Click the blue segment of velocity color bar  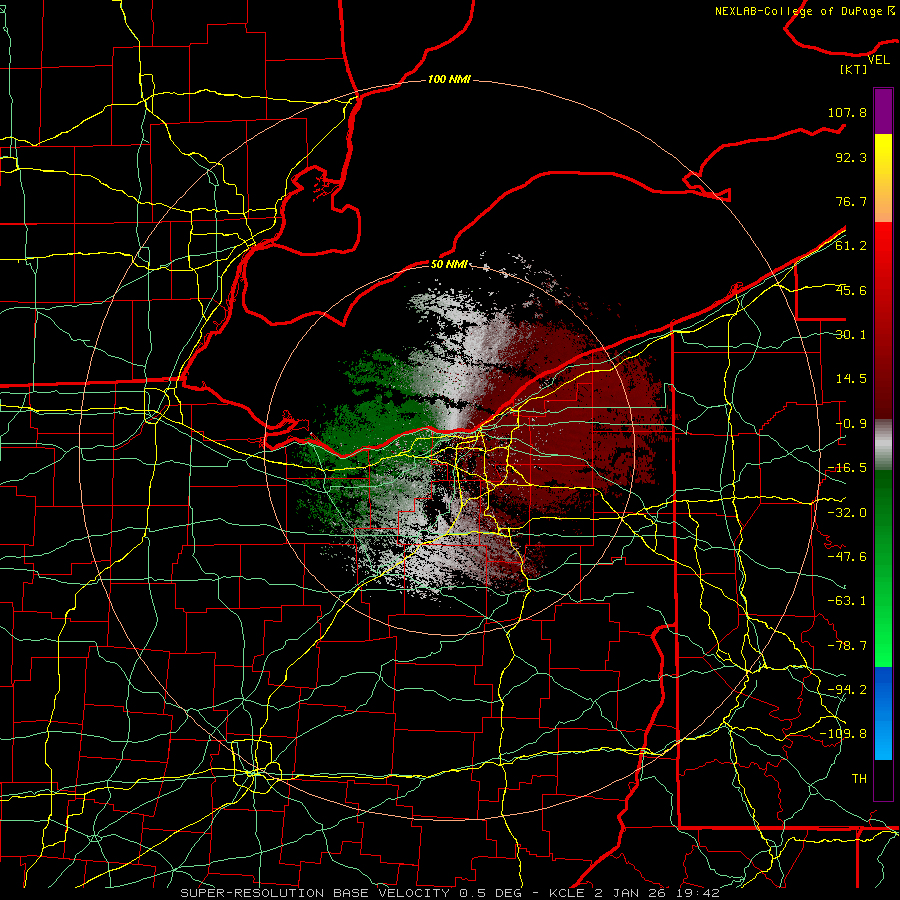point(883,713)
